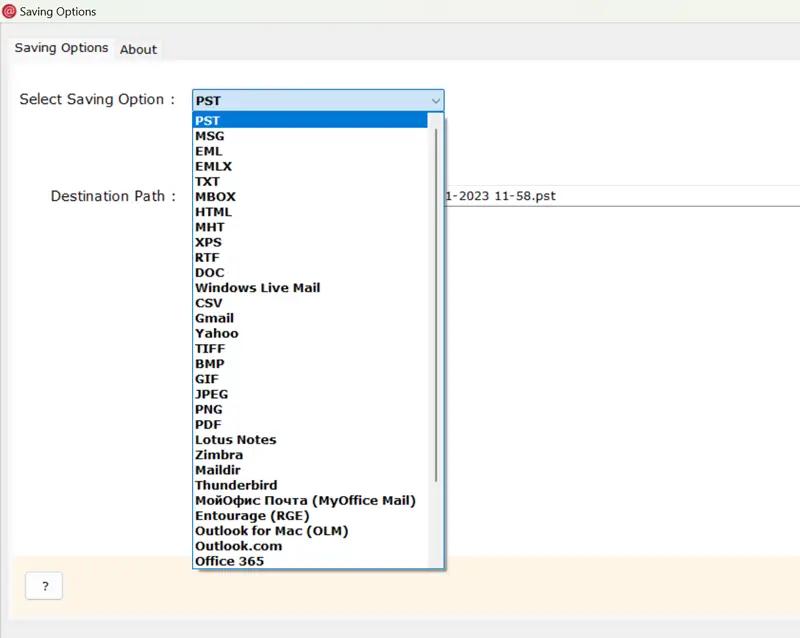
Task: Choose CSV from the list
Action: point(310,303)
